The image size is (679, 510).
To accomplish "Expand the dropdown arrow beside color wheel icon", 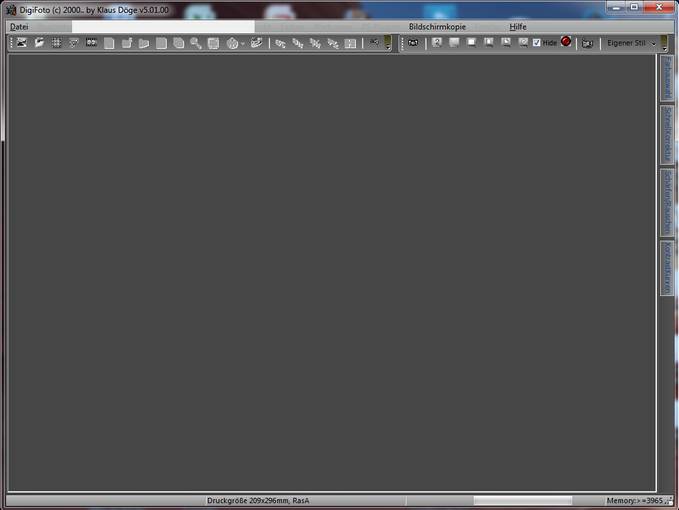I will click(x=243, y=43).
